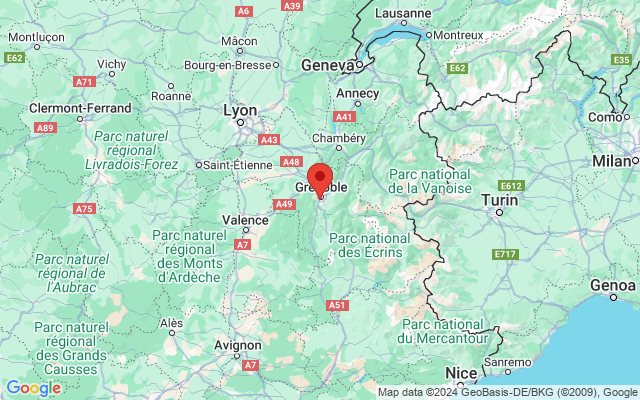Select the Lyon city label
The width and height of the screenshot is (640, 400).
(x=240, y=111)
